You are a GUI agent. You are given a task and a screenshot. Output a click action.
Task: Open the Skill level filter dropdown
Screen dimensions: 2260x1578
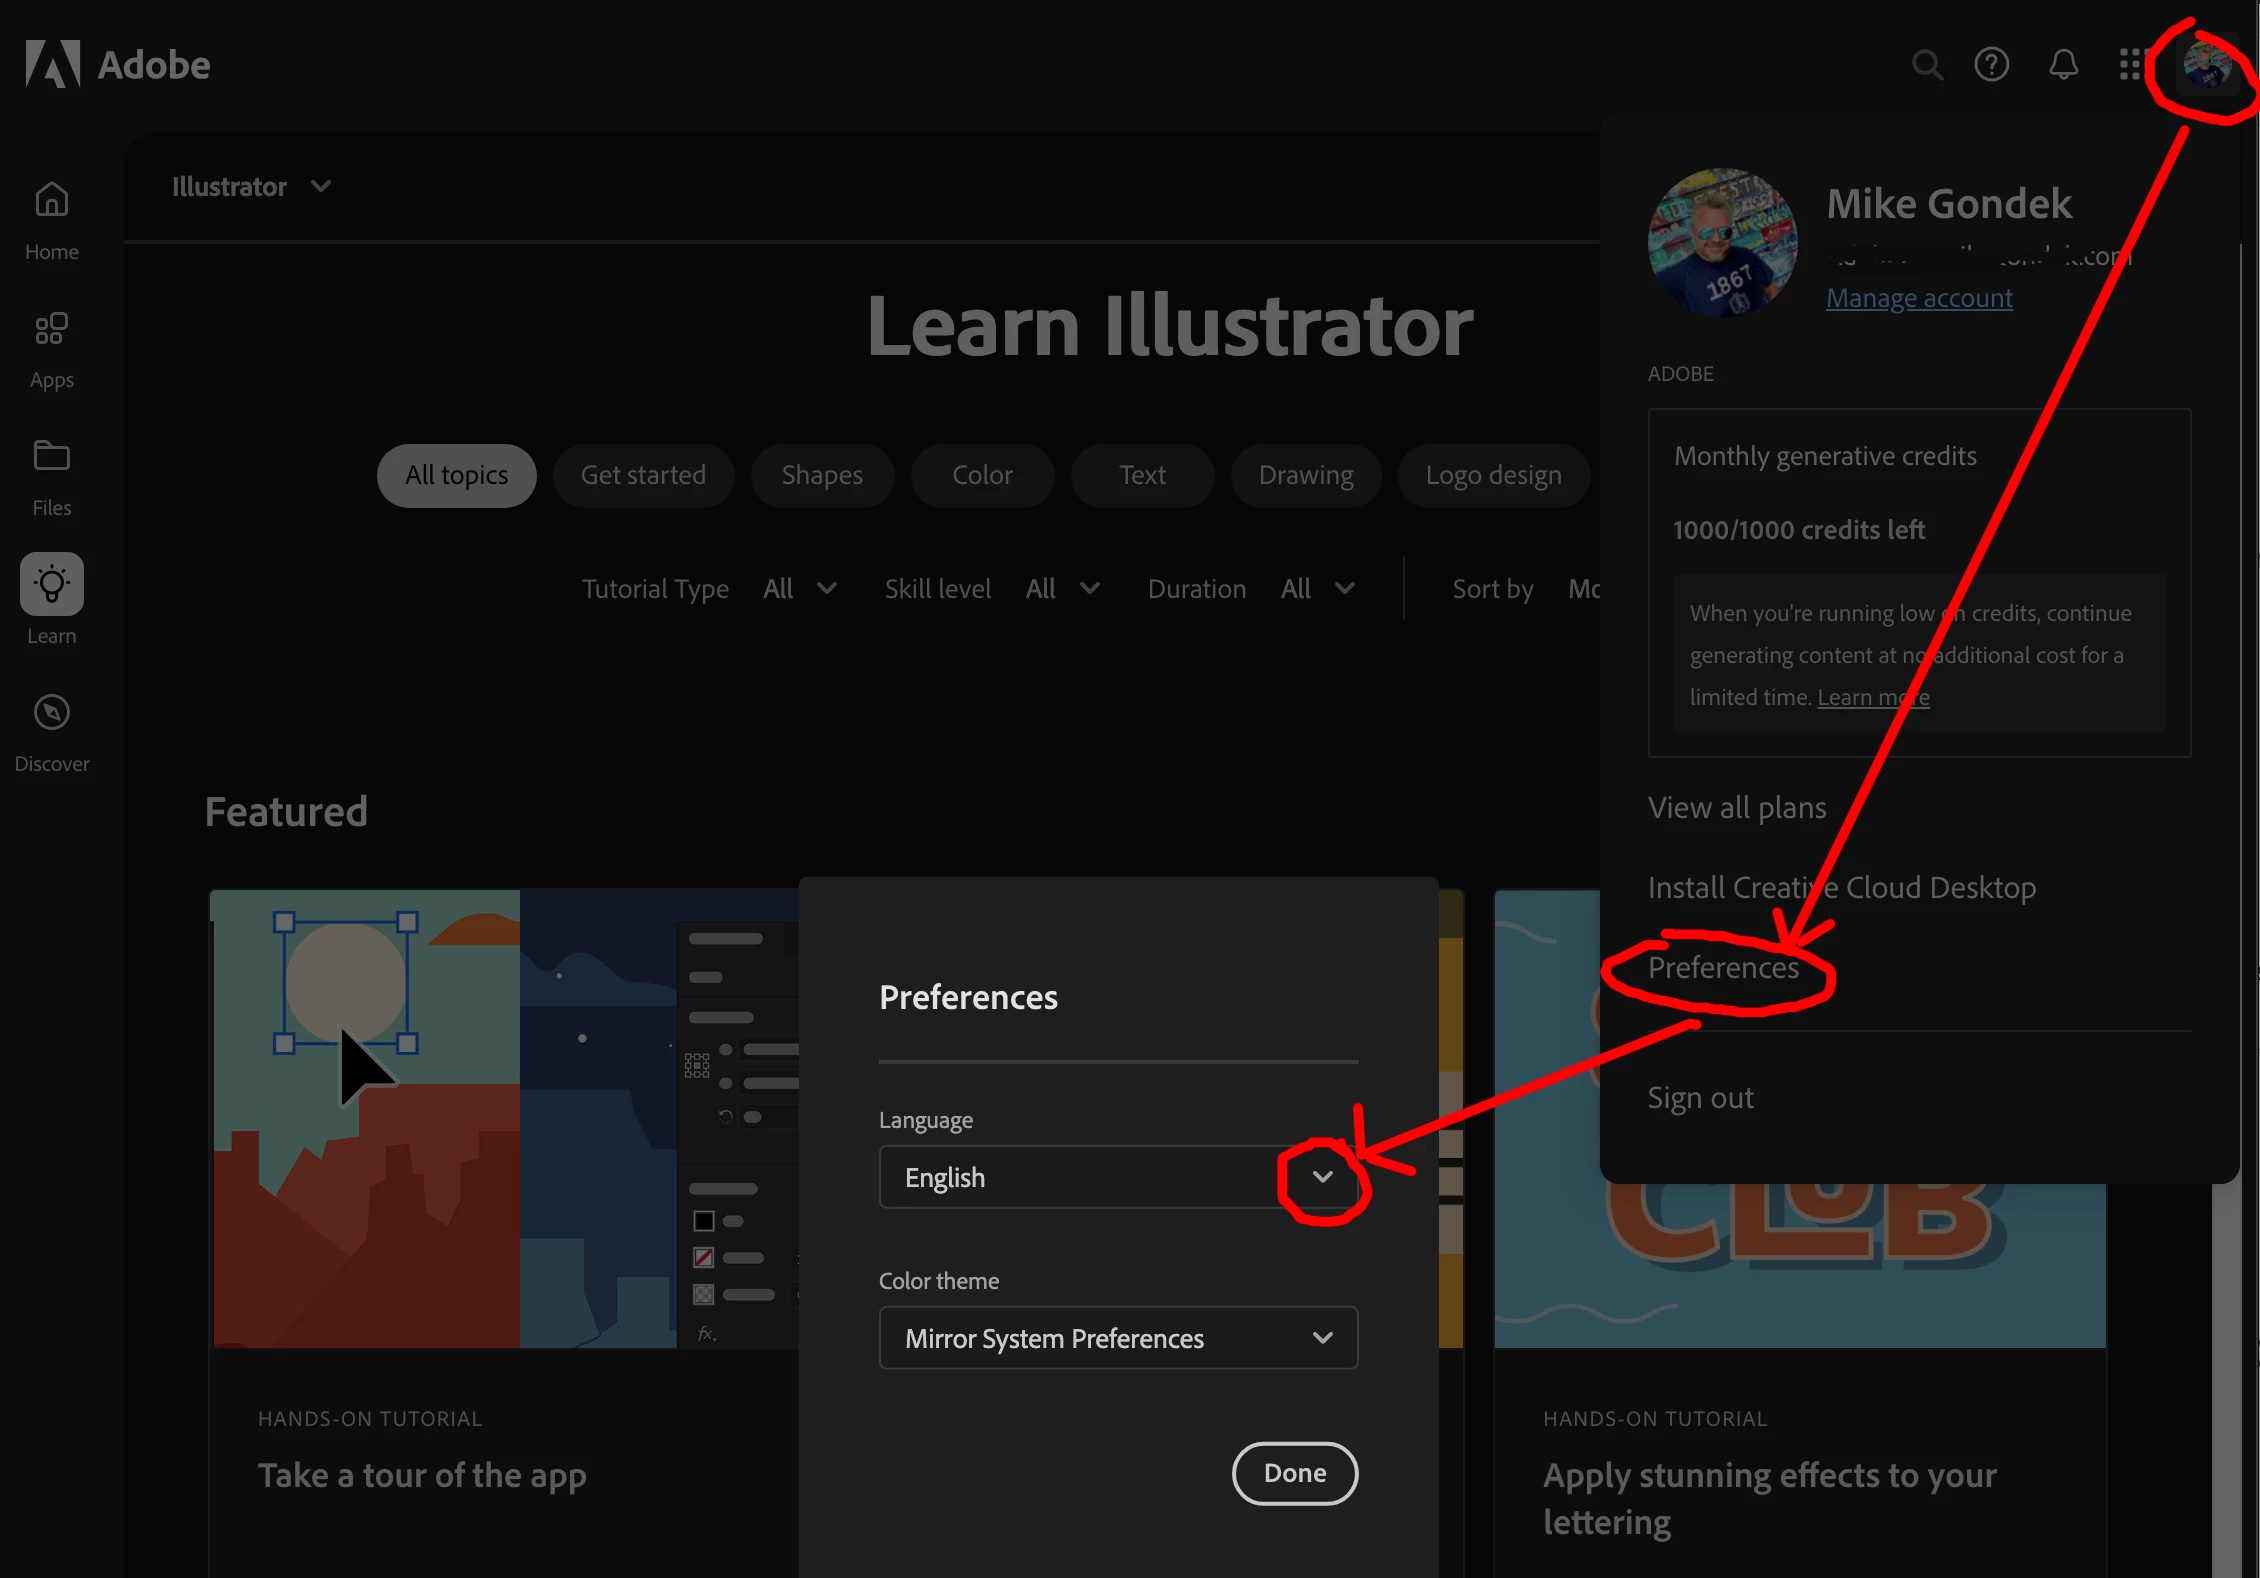pyautogui.click(x=1062, y=589)
